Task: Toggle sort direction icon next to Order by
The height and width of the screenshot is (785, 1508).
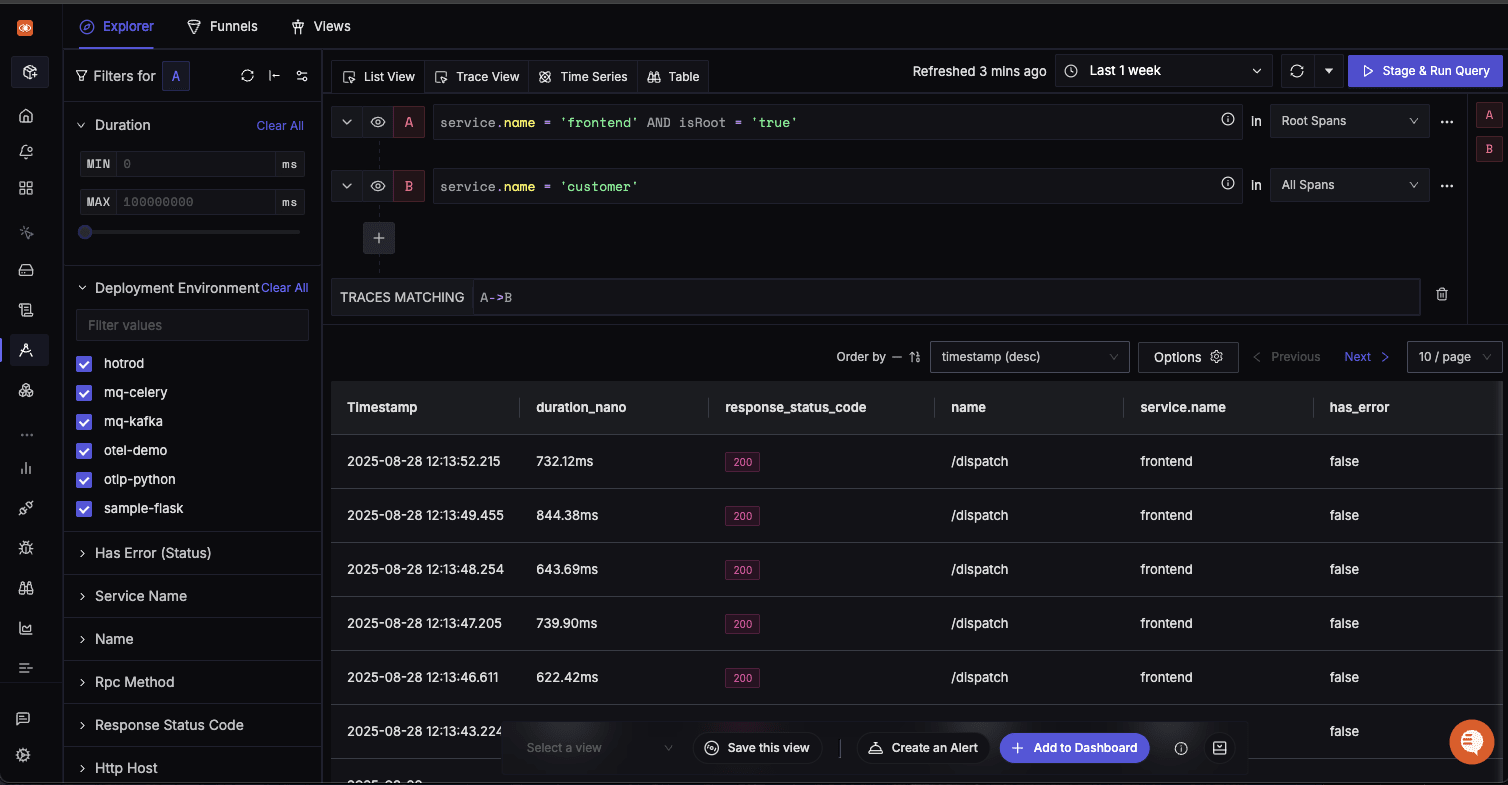Action: tap(914, 357)
